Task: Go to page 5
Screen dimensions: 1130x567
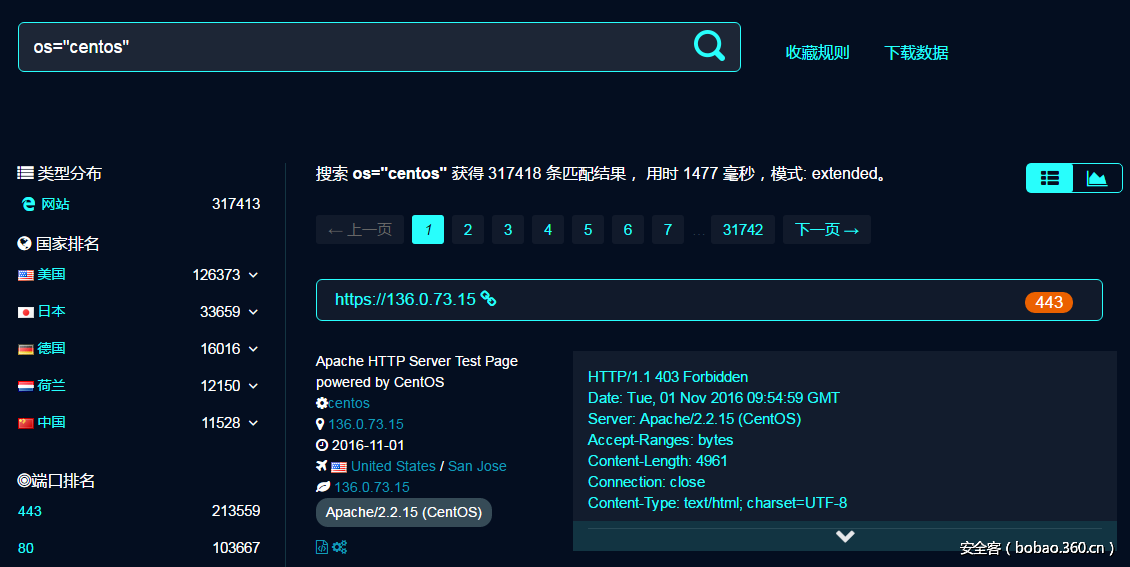Action: click(588, 230)
